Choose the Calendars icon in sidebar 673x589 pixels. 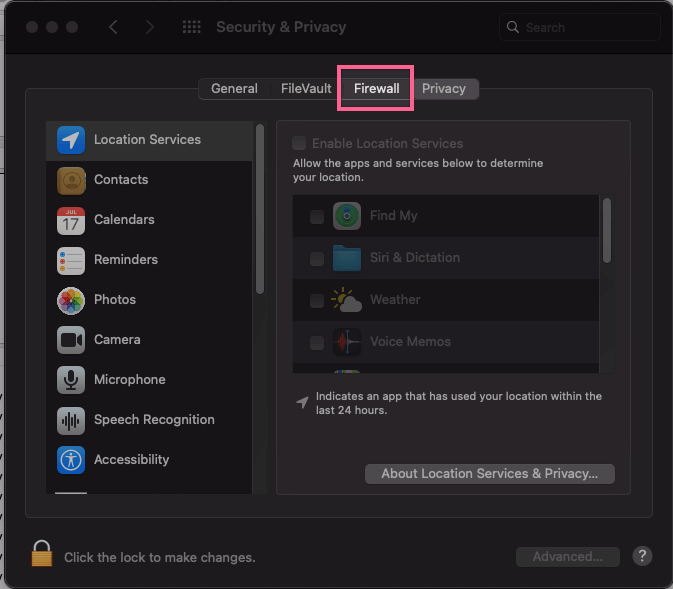click(71, 221)
